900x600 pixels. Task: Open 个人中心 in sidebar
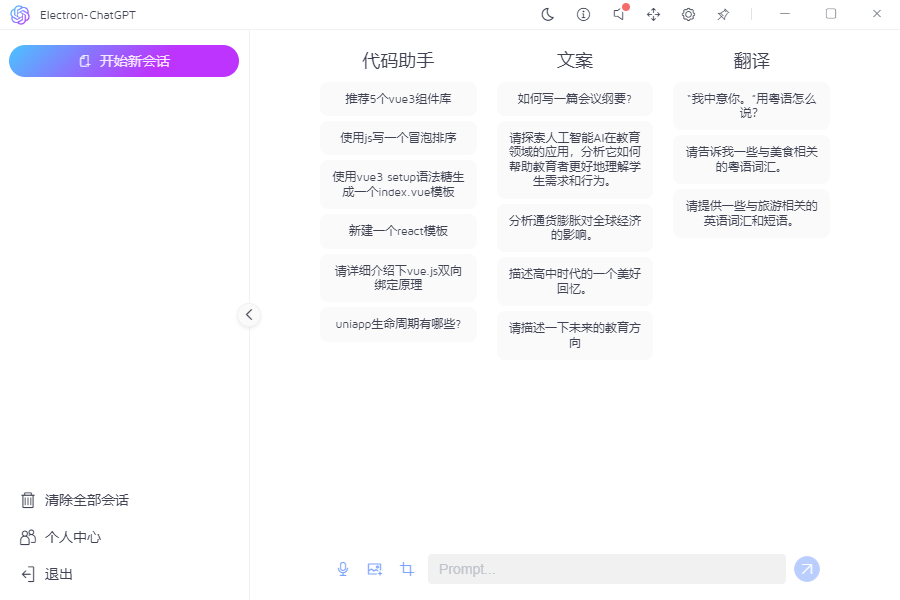(73, 537)
